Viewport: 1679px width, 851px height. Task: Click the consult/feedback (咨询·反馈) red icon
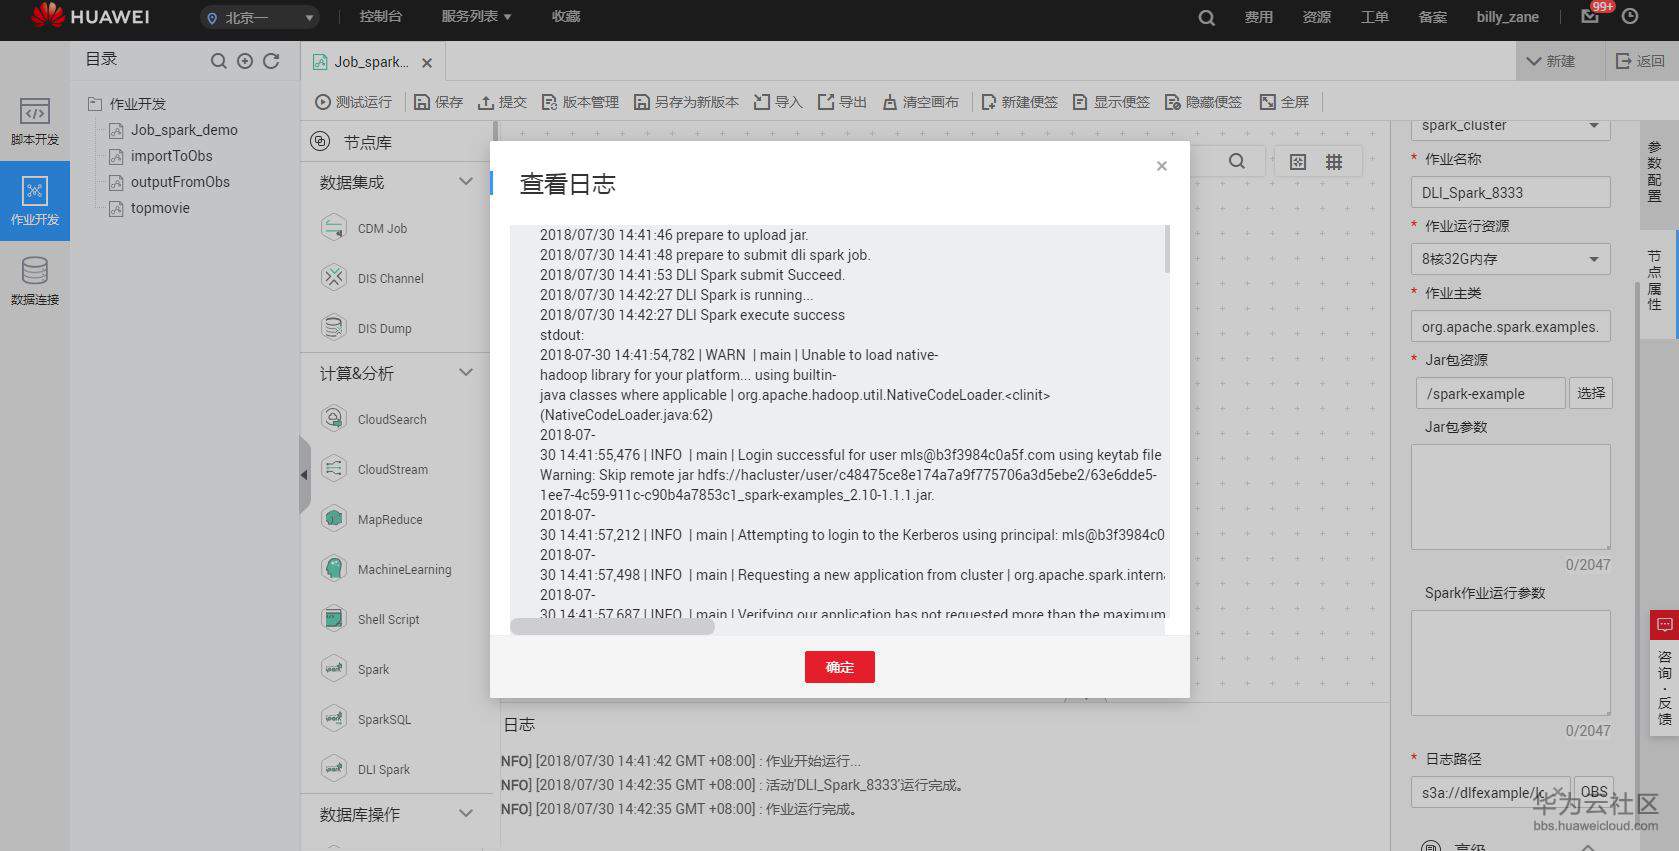[1664, 625]
